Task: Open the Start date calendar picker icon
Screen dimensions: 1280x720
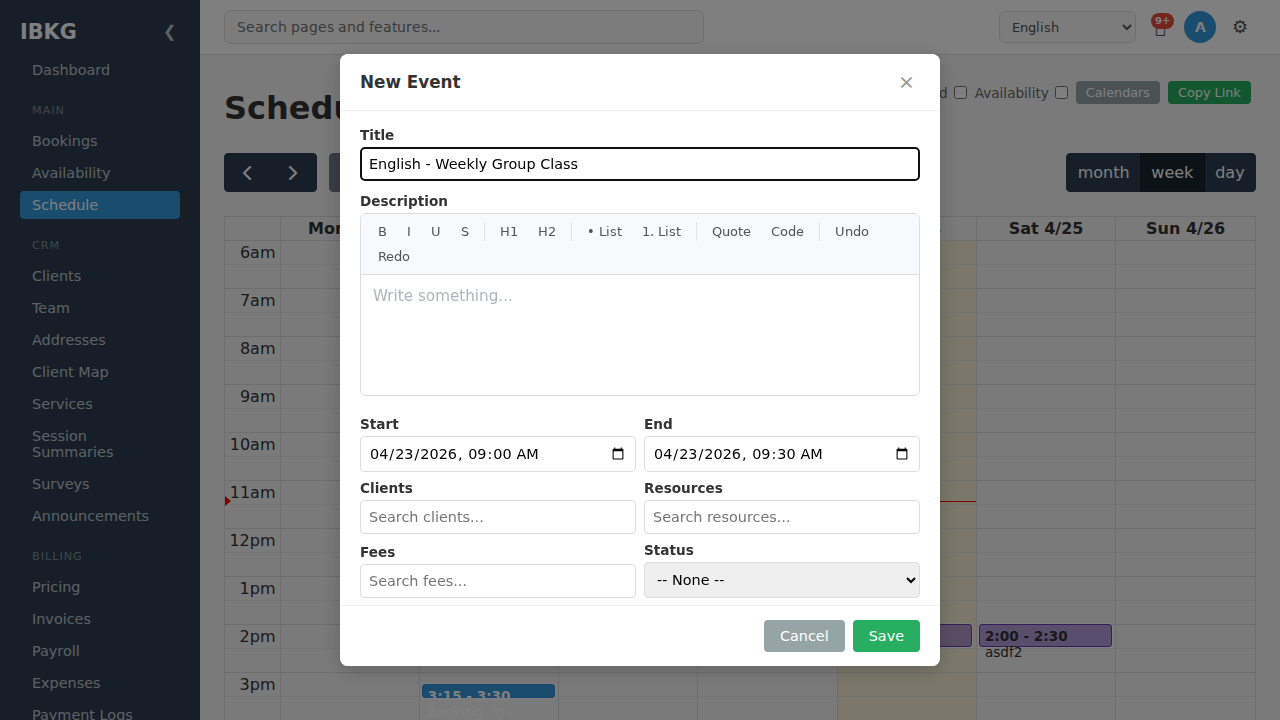Action: pos(618,454)
